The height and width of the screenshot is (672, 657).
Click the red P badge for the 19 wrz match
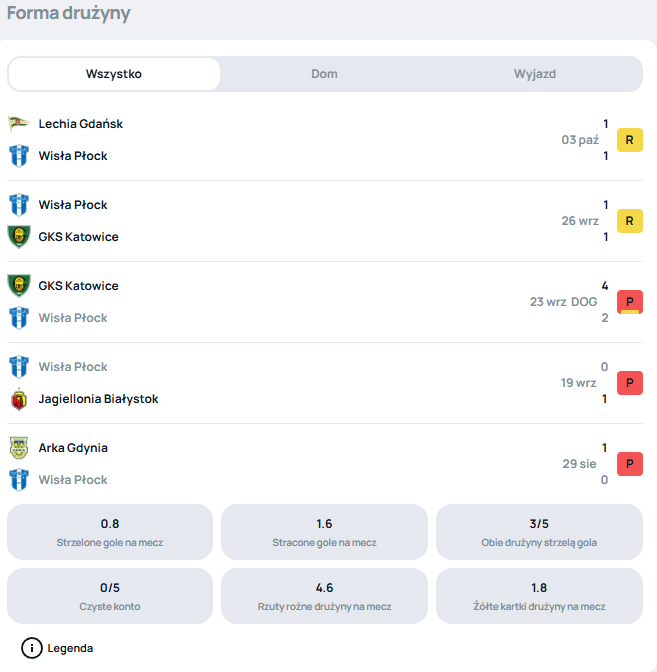click(x=629, y=383)
